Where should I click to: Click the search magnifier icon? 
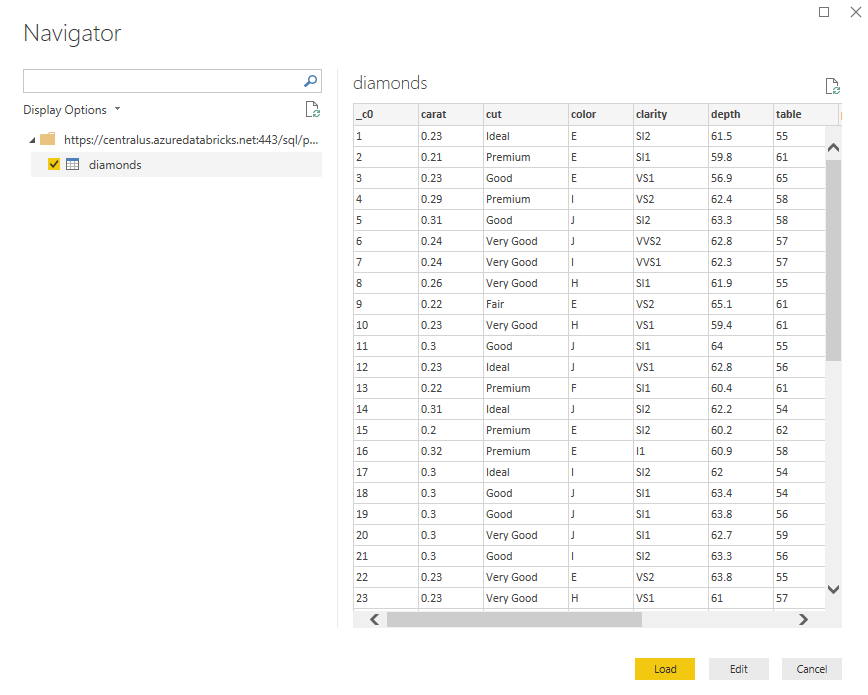click(311, 81)
